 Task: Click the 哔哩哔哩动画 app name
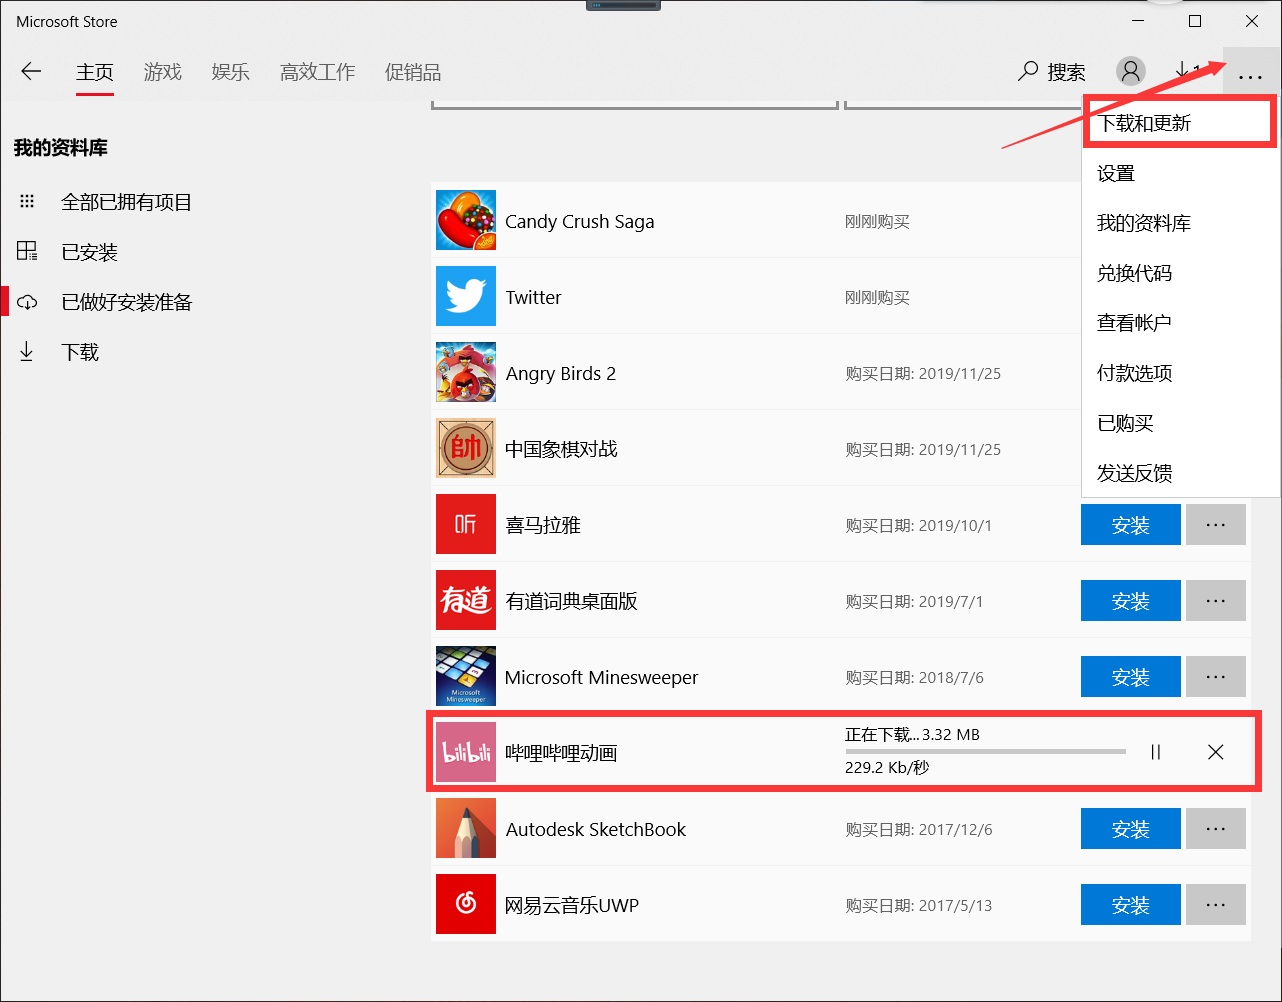[x=561, y=753]
